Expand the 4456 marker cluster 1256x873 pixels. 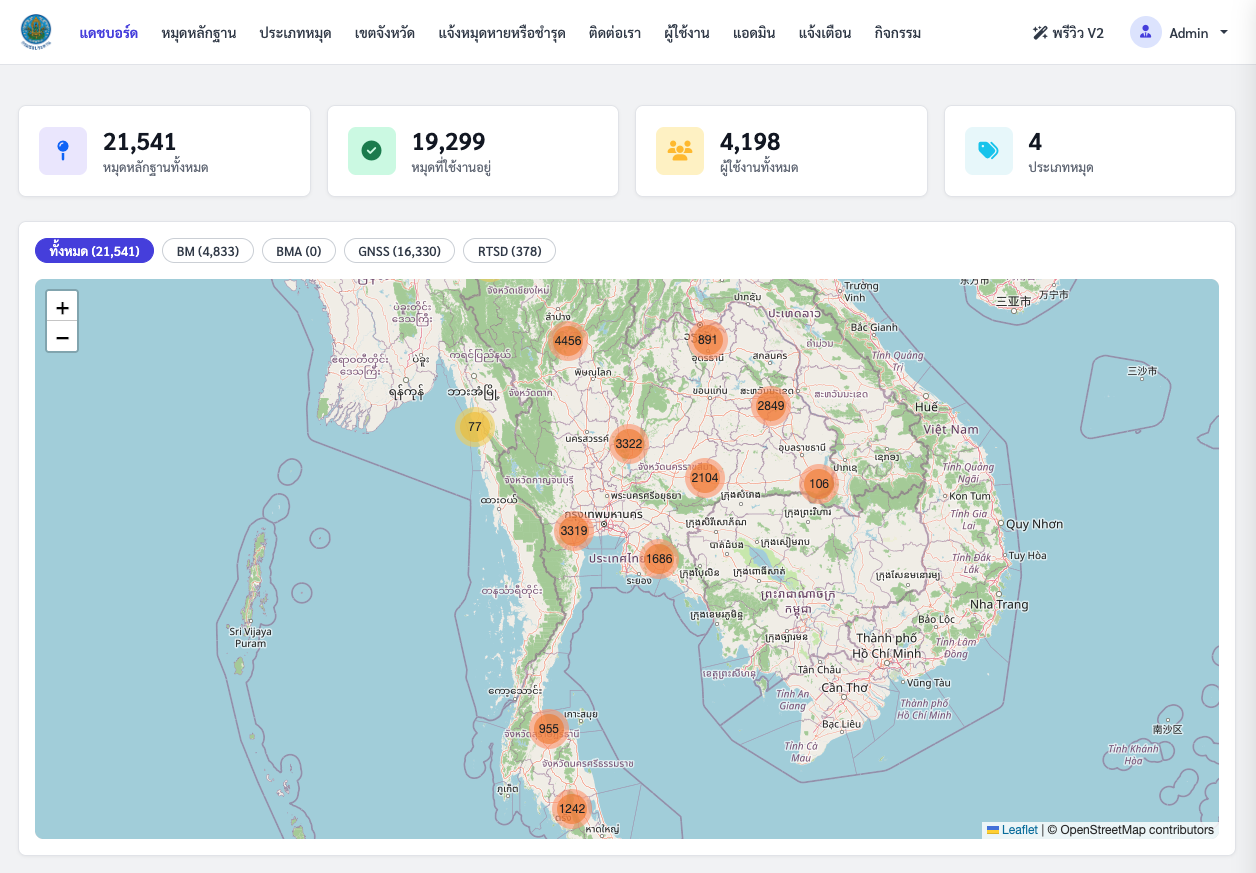pos(567,341)
